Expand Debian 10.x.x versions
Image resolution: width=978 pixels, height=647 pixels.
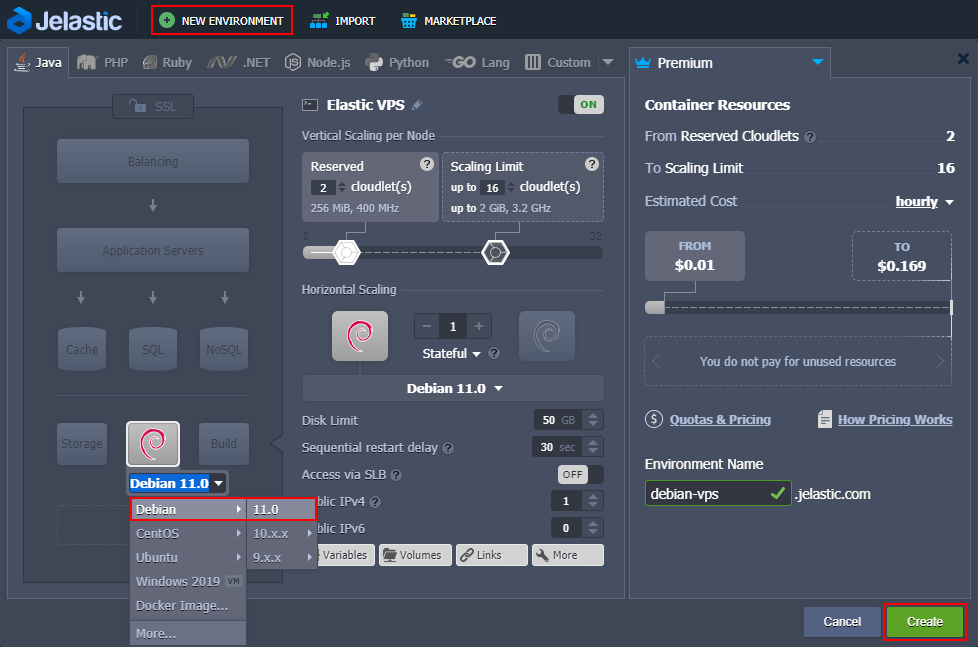point(281,533)
